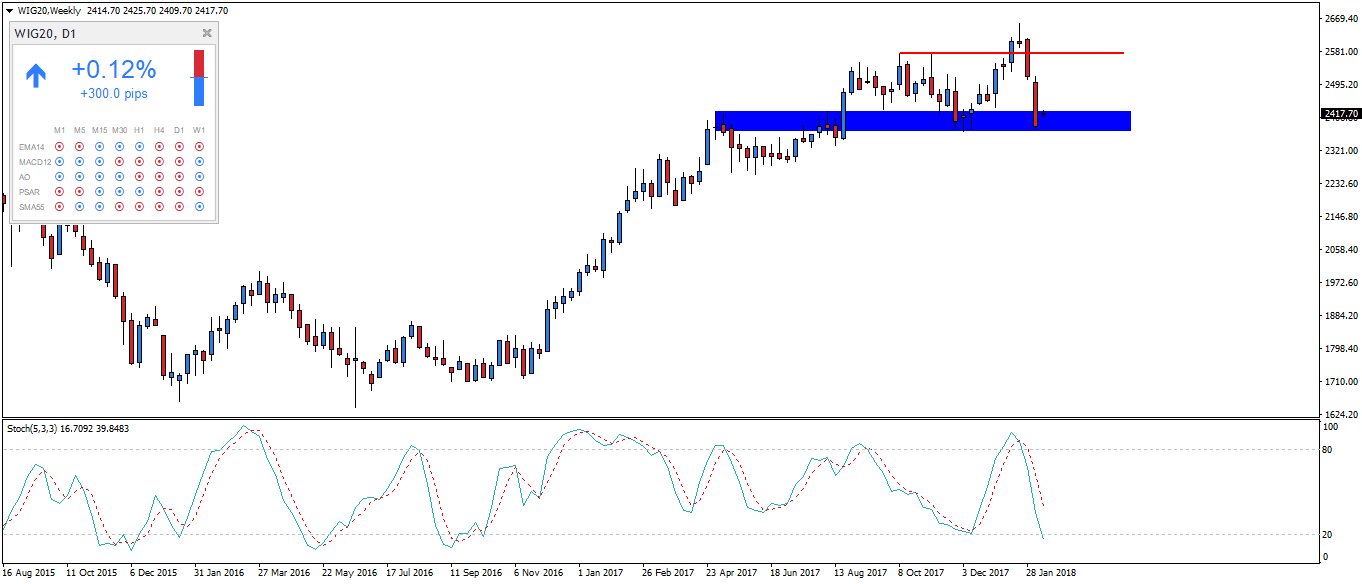1362x584 pixels.
Task: Click the SMA55 signal dot under M5
Action: click(79, 206)
